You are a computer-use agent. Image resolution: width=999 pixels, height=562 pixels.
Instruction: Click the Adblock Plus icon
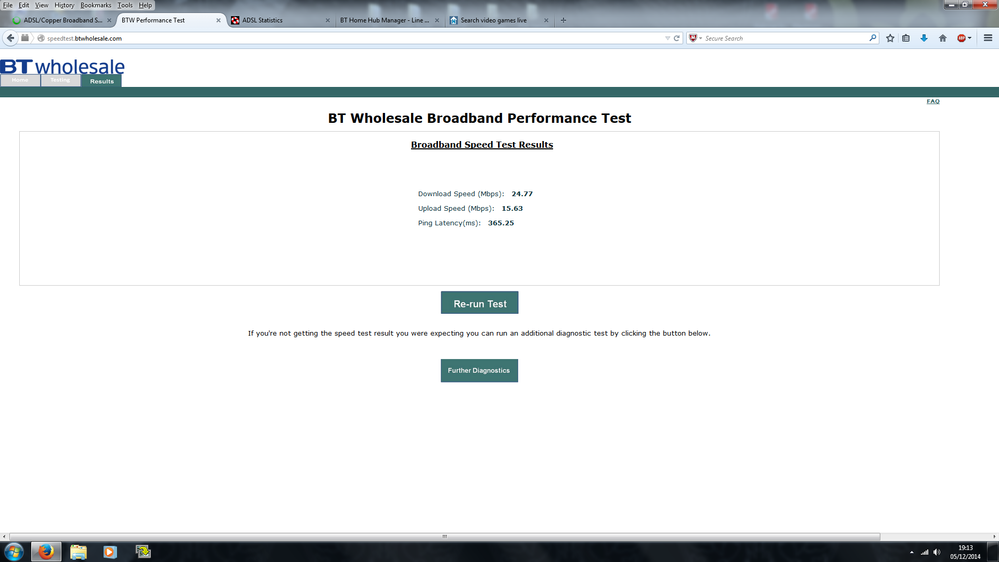tap(961, 38)
